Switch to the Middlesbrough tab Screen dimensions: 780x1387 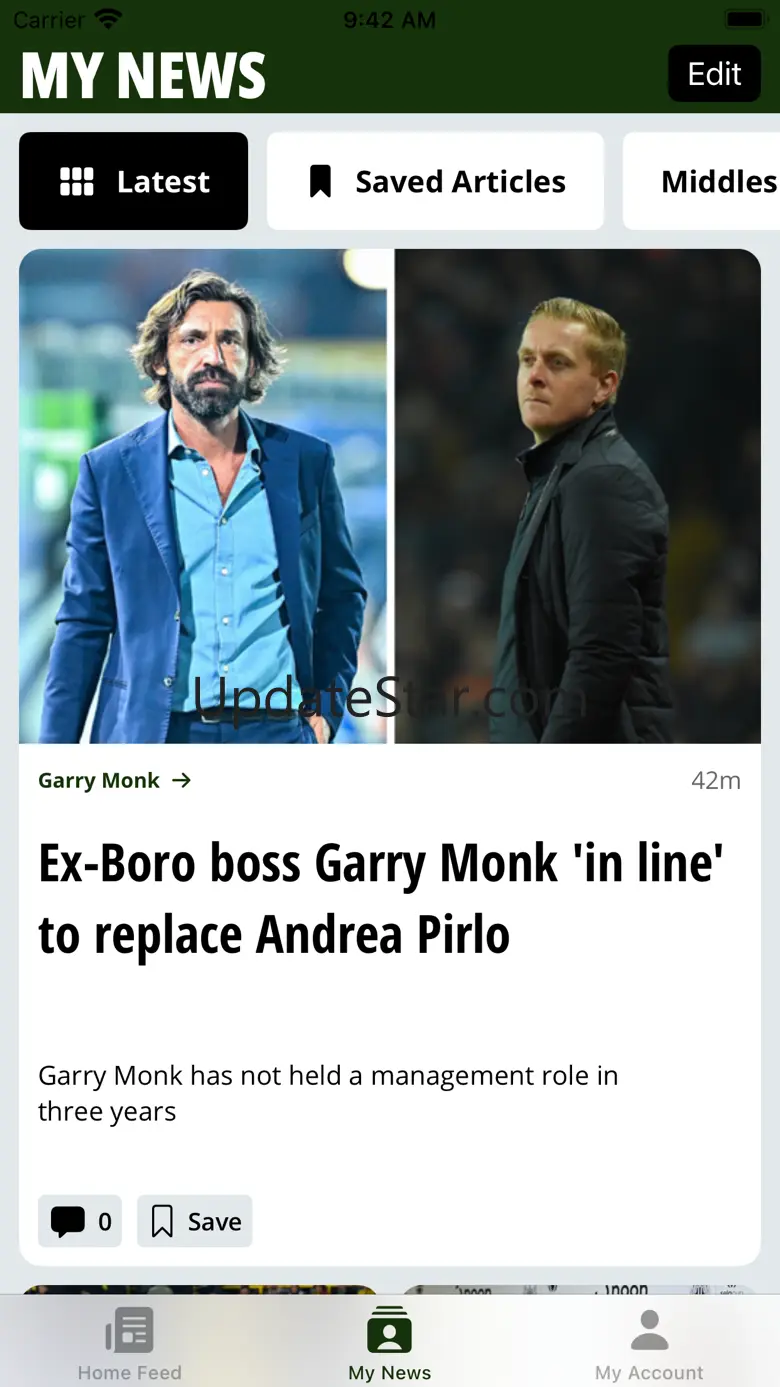[x=702, y=181]
